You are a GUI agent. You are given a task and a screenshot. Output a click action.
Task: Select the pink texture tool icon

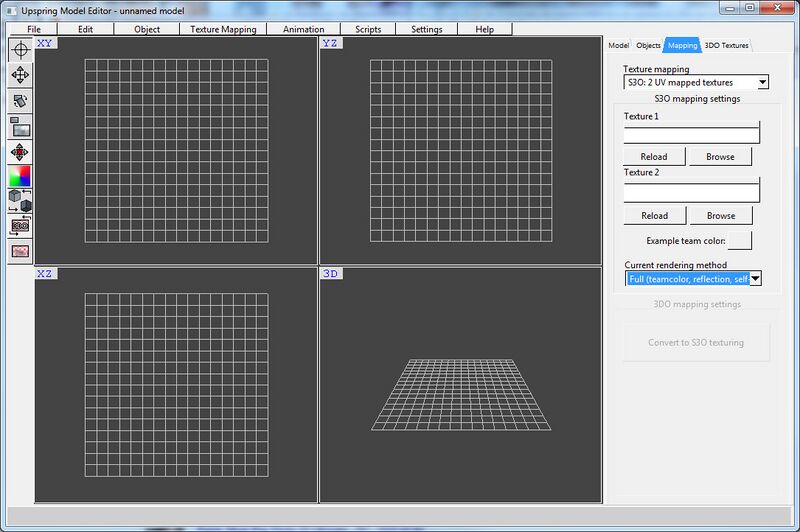coord(20,251)
